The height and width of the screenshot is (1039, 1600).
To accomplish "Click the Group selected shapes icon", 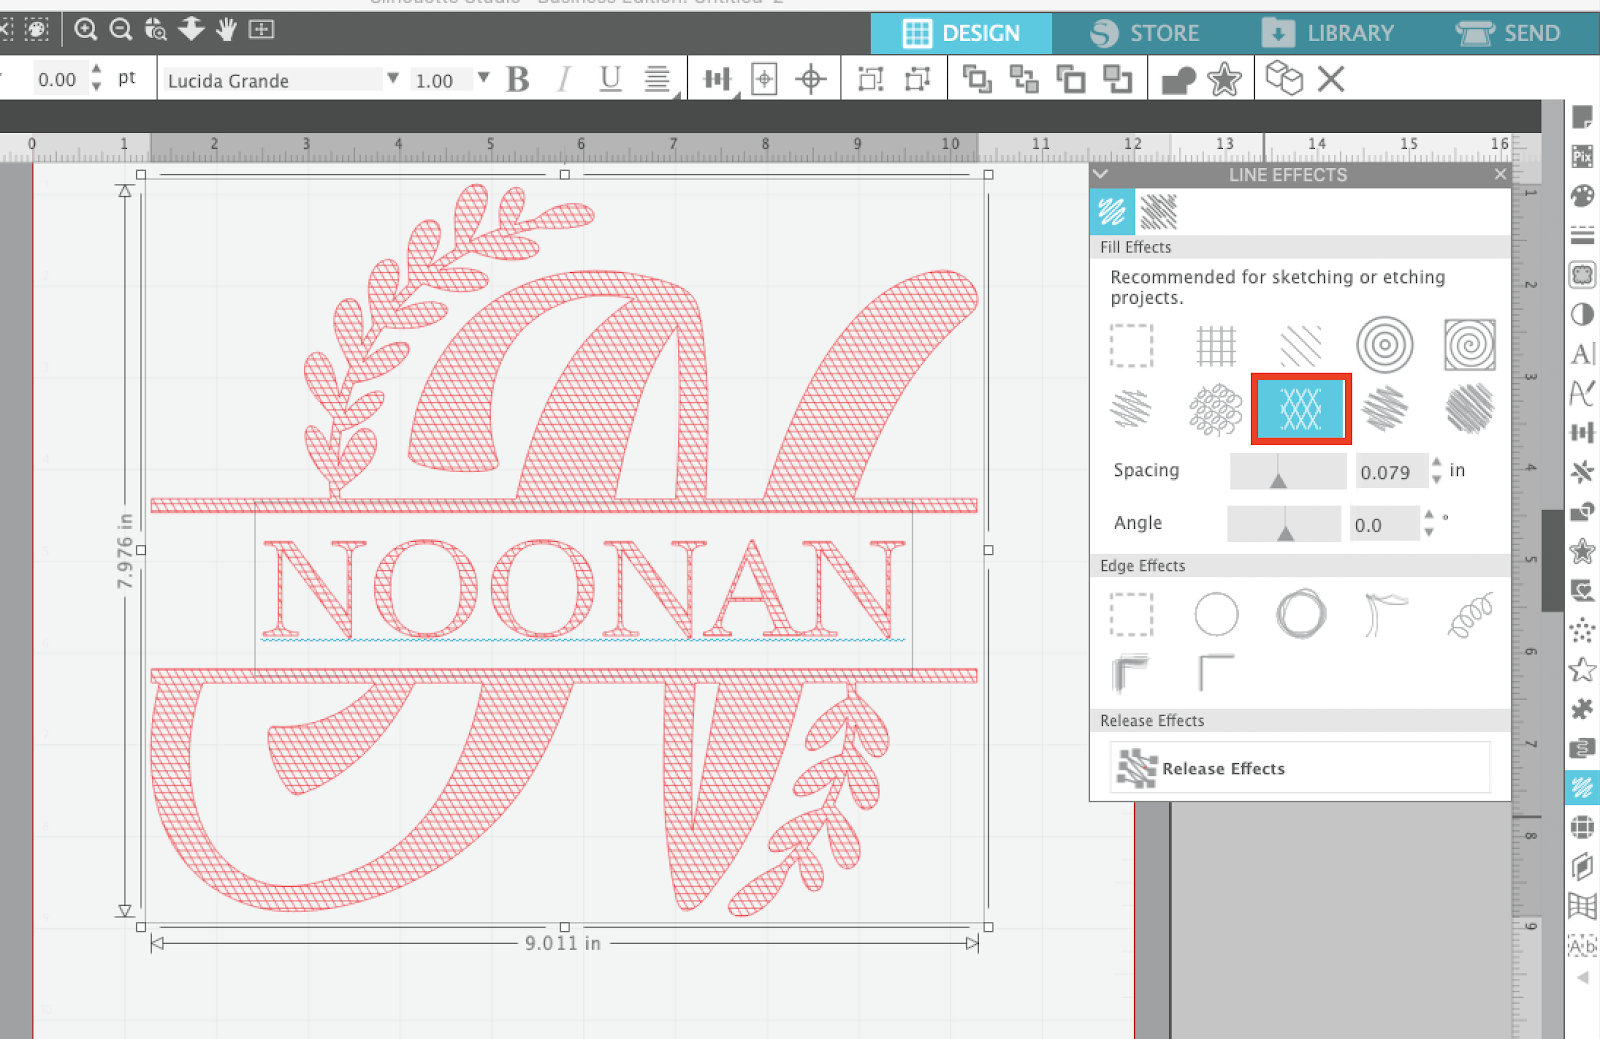I will pyautogui.click(x=871, y=79).
